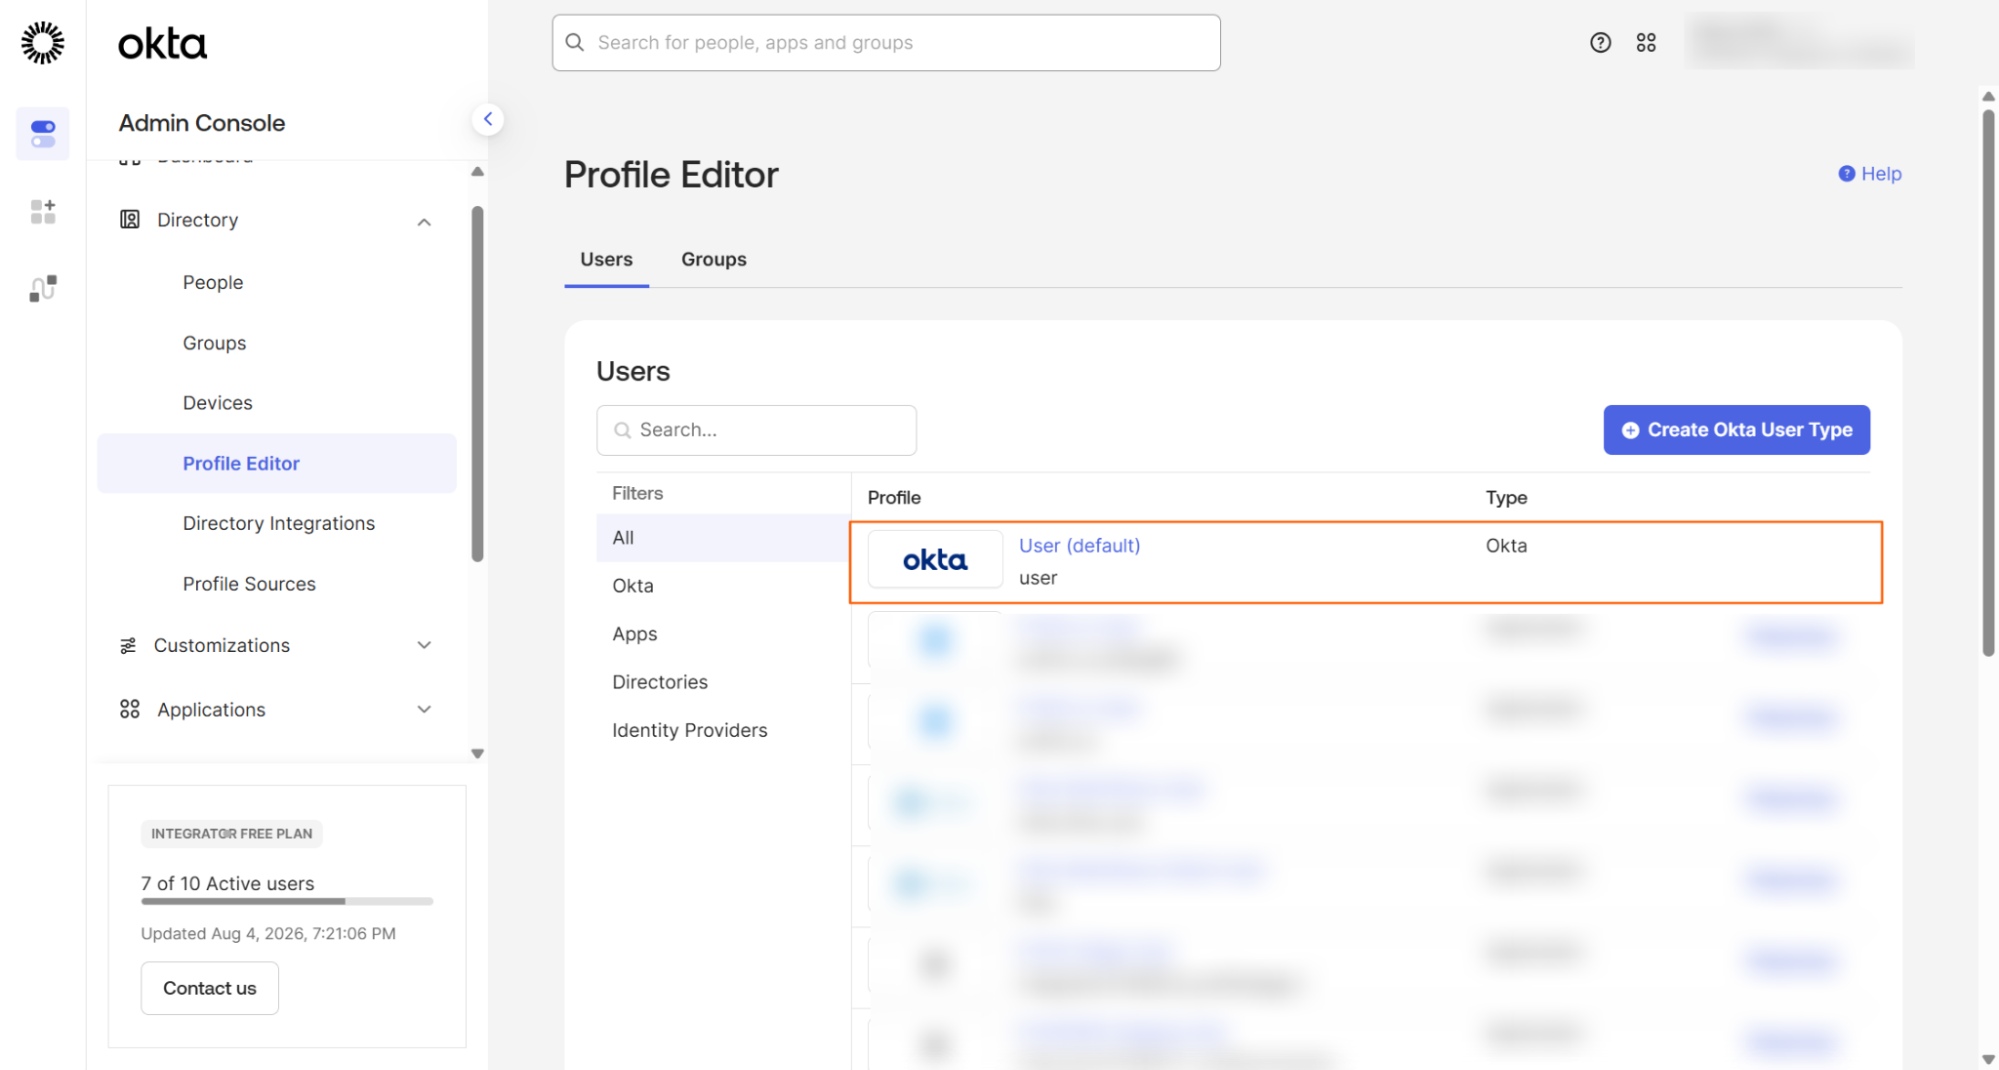Click the active users progress bar
This screenshot has height=1070, width=1999.
pyautogui.click(x=287, y=901)
